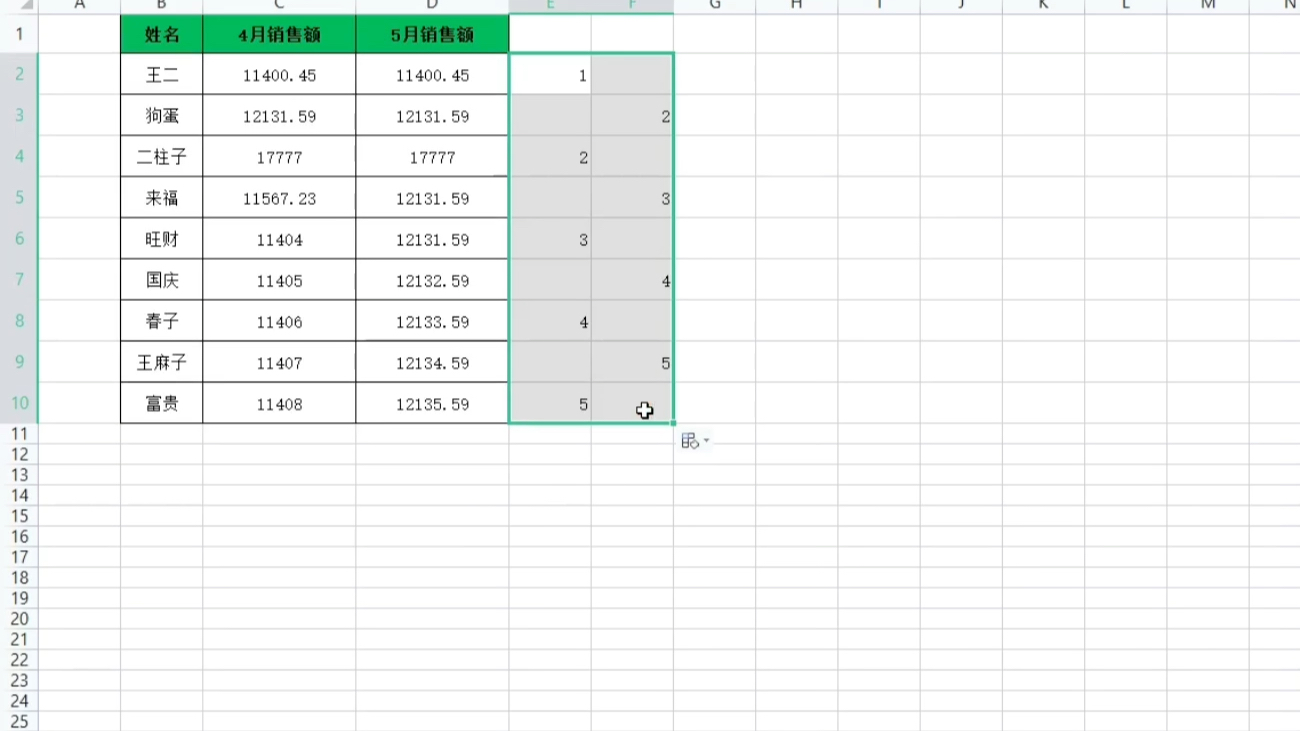1300x731 pixels.
Task: Click the cell containing 国庆
Action: [162, 280]
